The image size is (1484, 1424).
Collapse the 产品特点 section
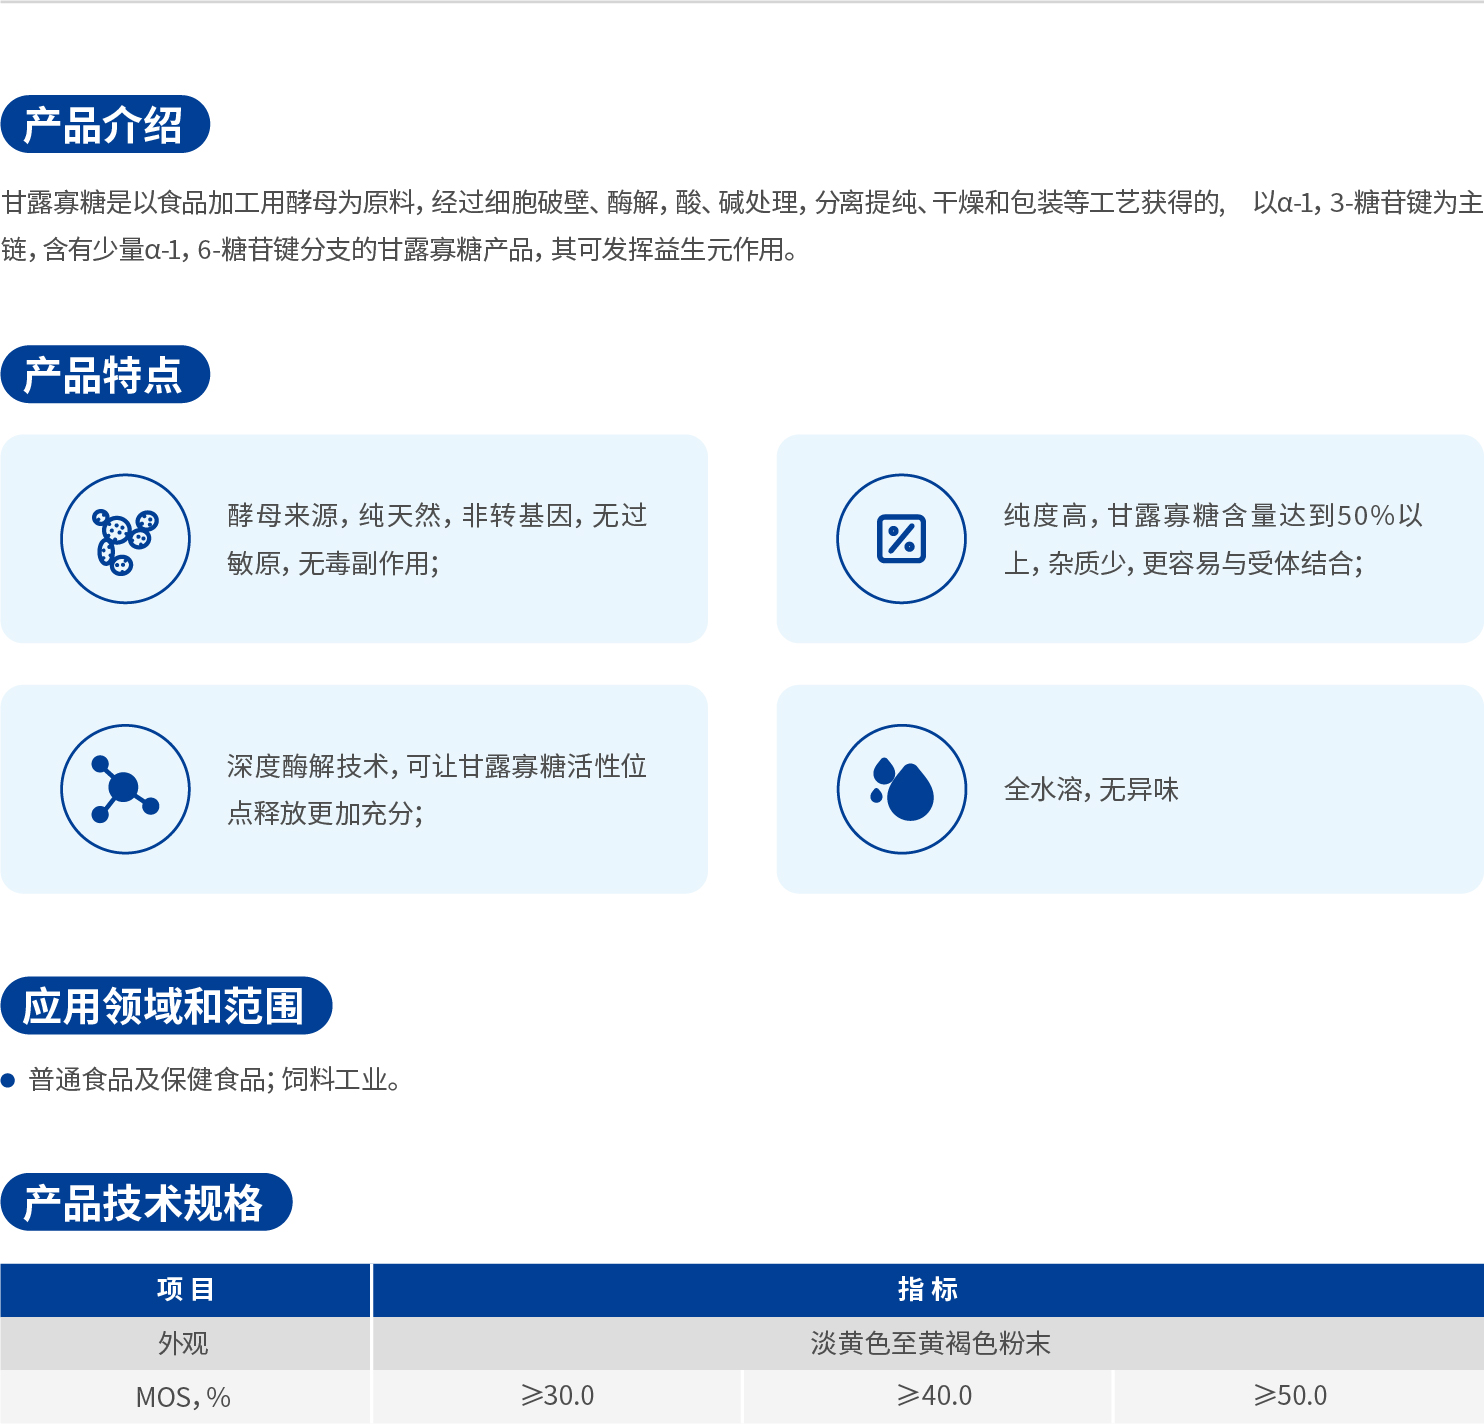point(107,372)
